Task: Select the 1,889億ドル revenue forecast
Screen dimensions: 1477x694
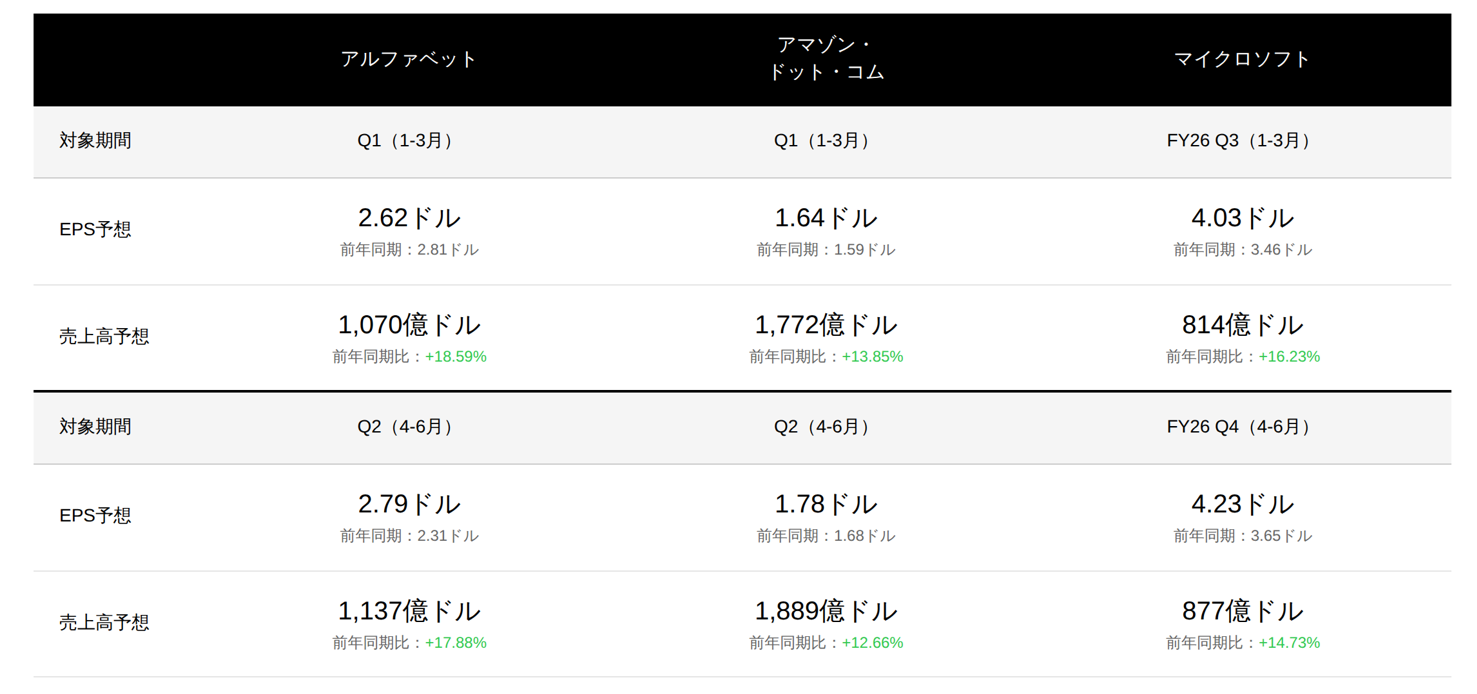Action: pyautogui.click(x=826, y=611)
